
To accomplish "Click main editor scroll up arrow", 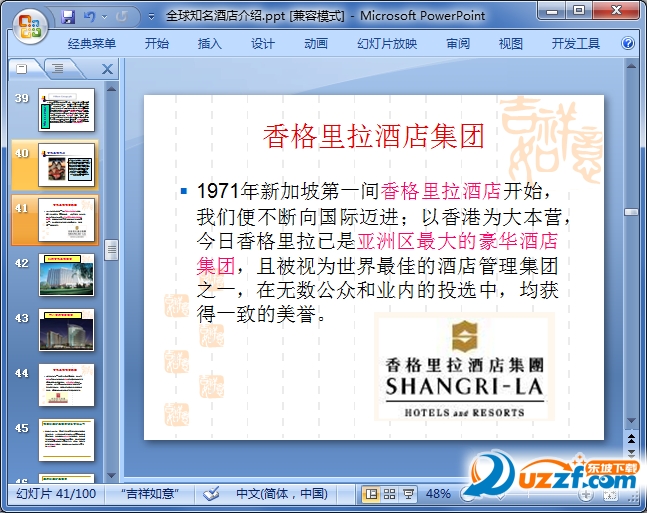I will tap(631, 66).
